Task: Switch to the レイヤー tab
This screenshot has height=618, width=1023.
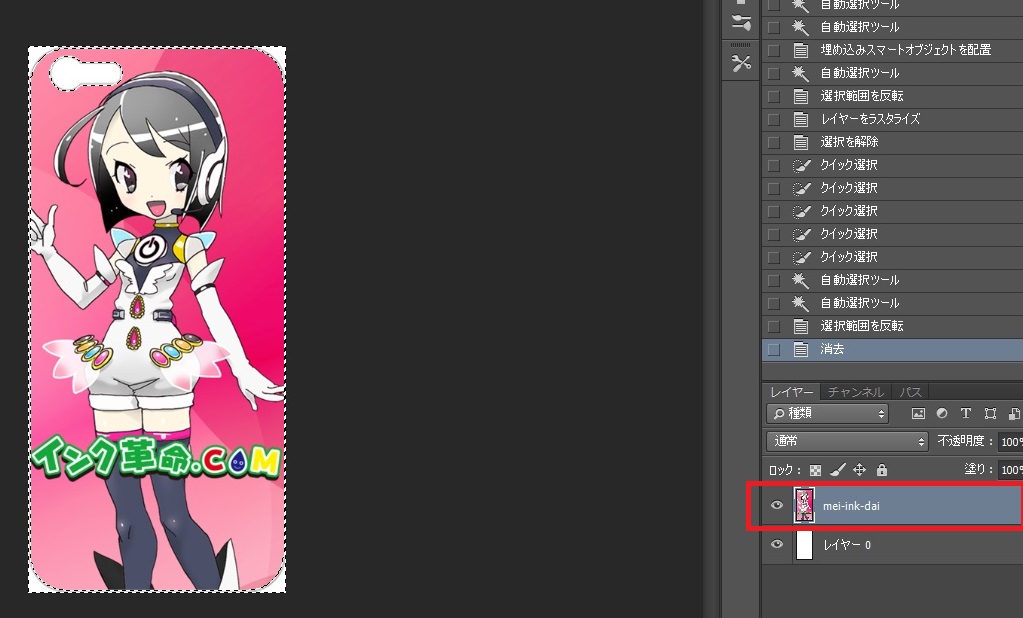Action: [x=791, y=392]
